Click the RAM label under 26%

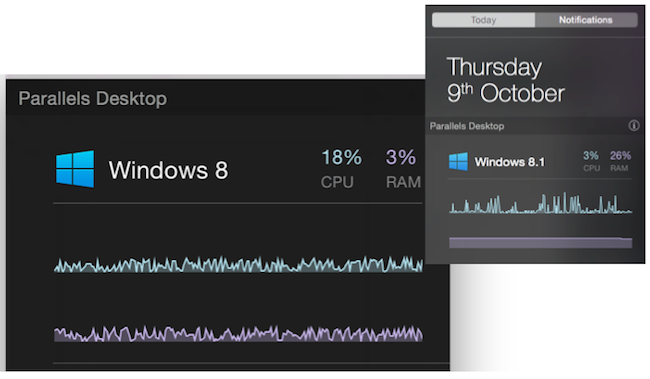click(x=619, y=168)
